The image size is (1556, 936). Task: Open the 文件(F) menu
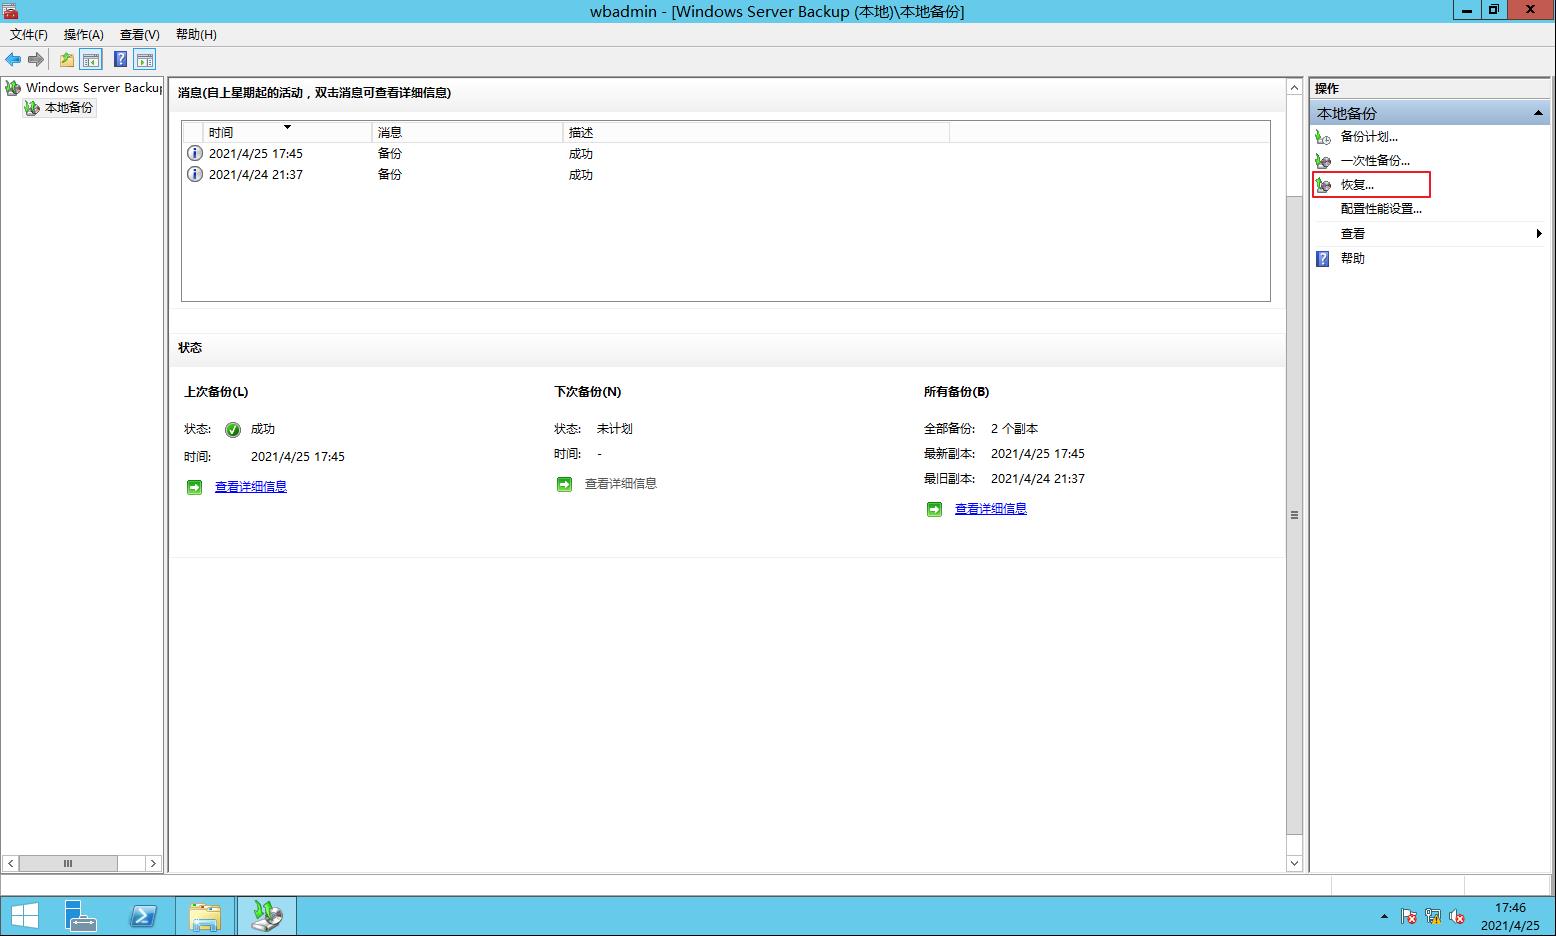(x=29, y=34)
